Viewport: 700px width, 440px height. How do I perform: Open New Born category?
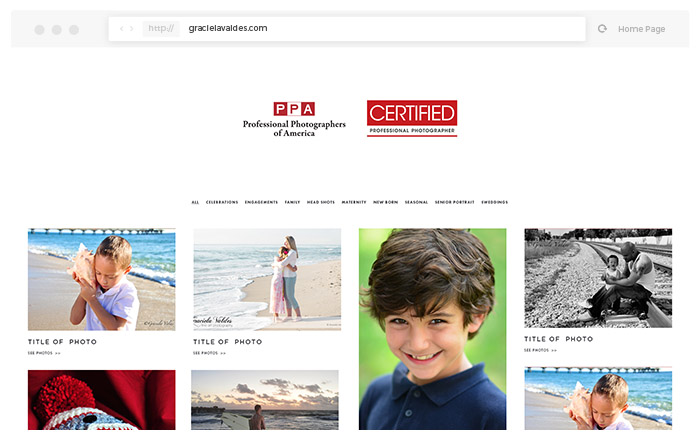pos(385,202)
